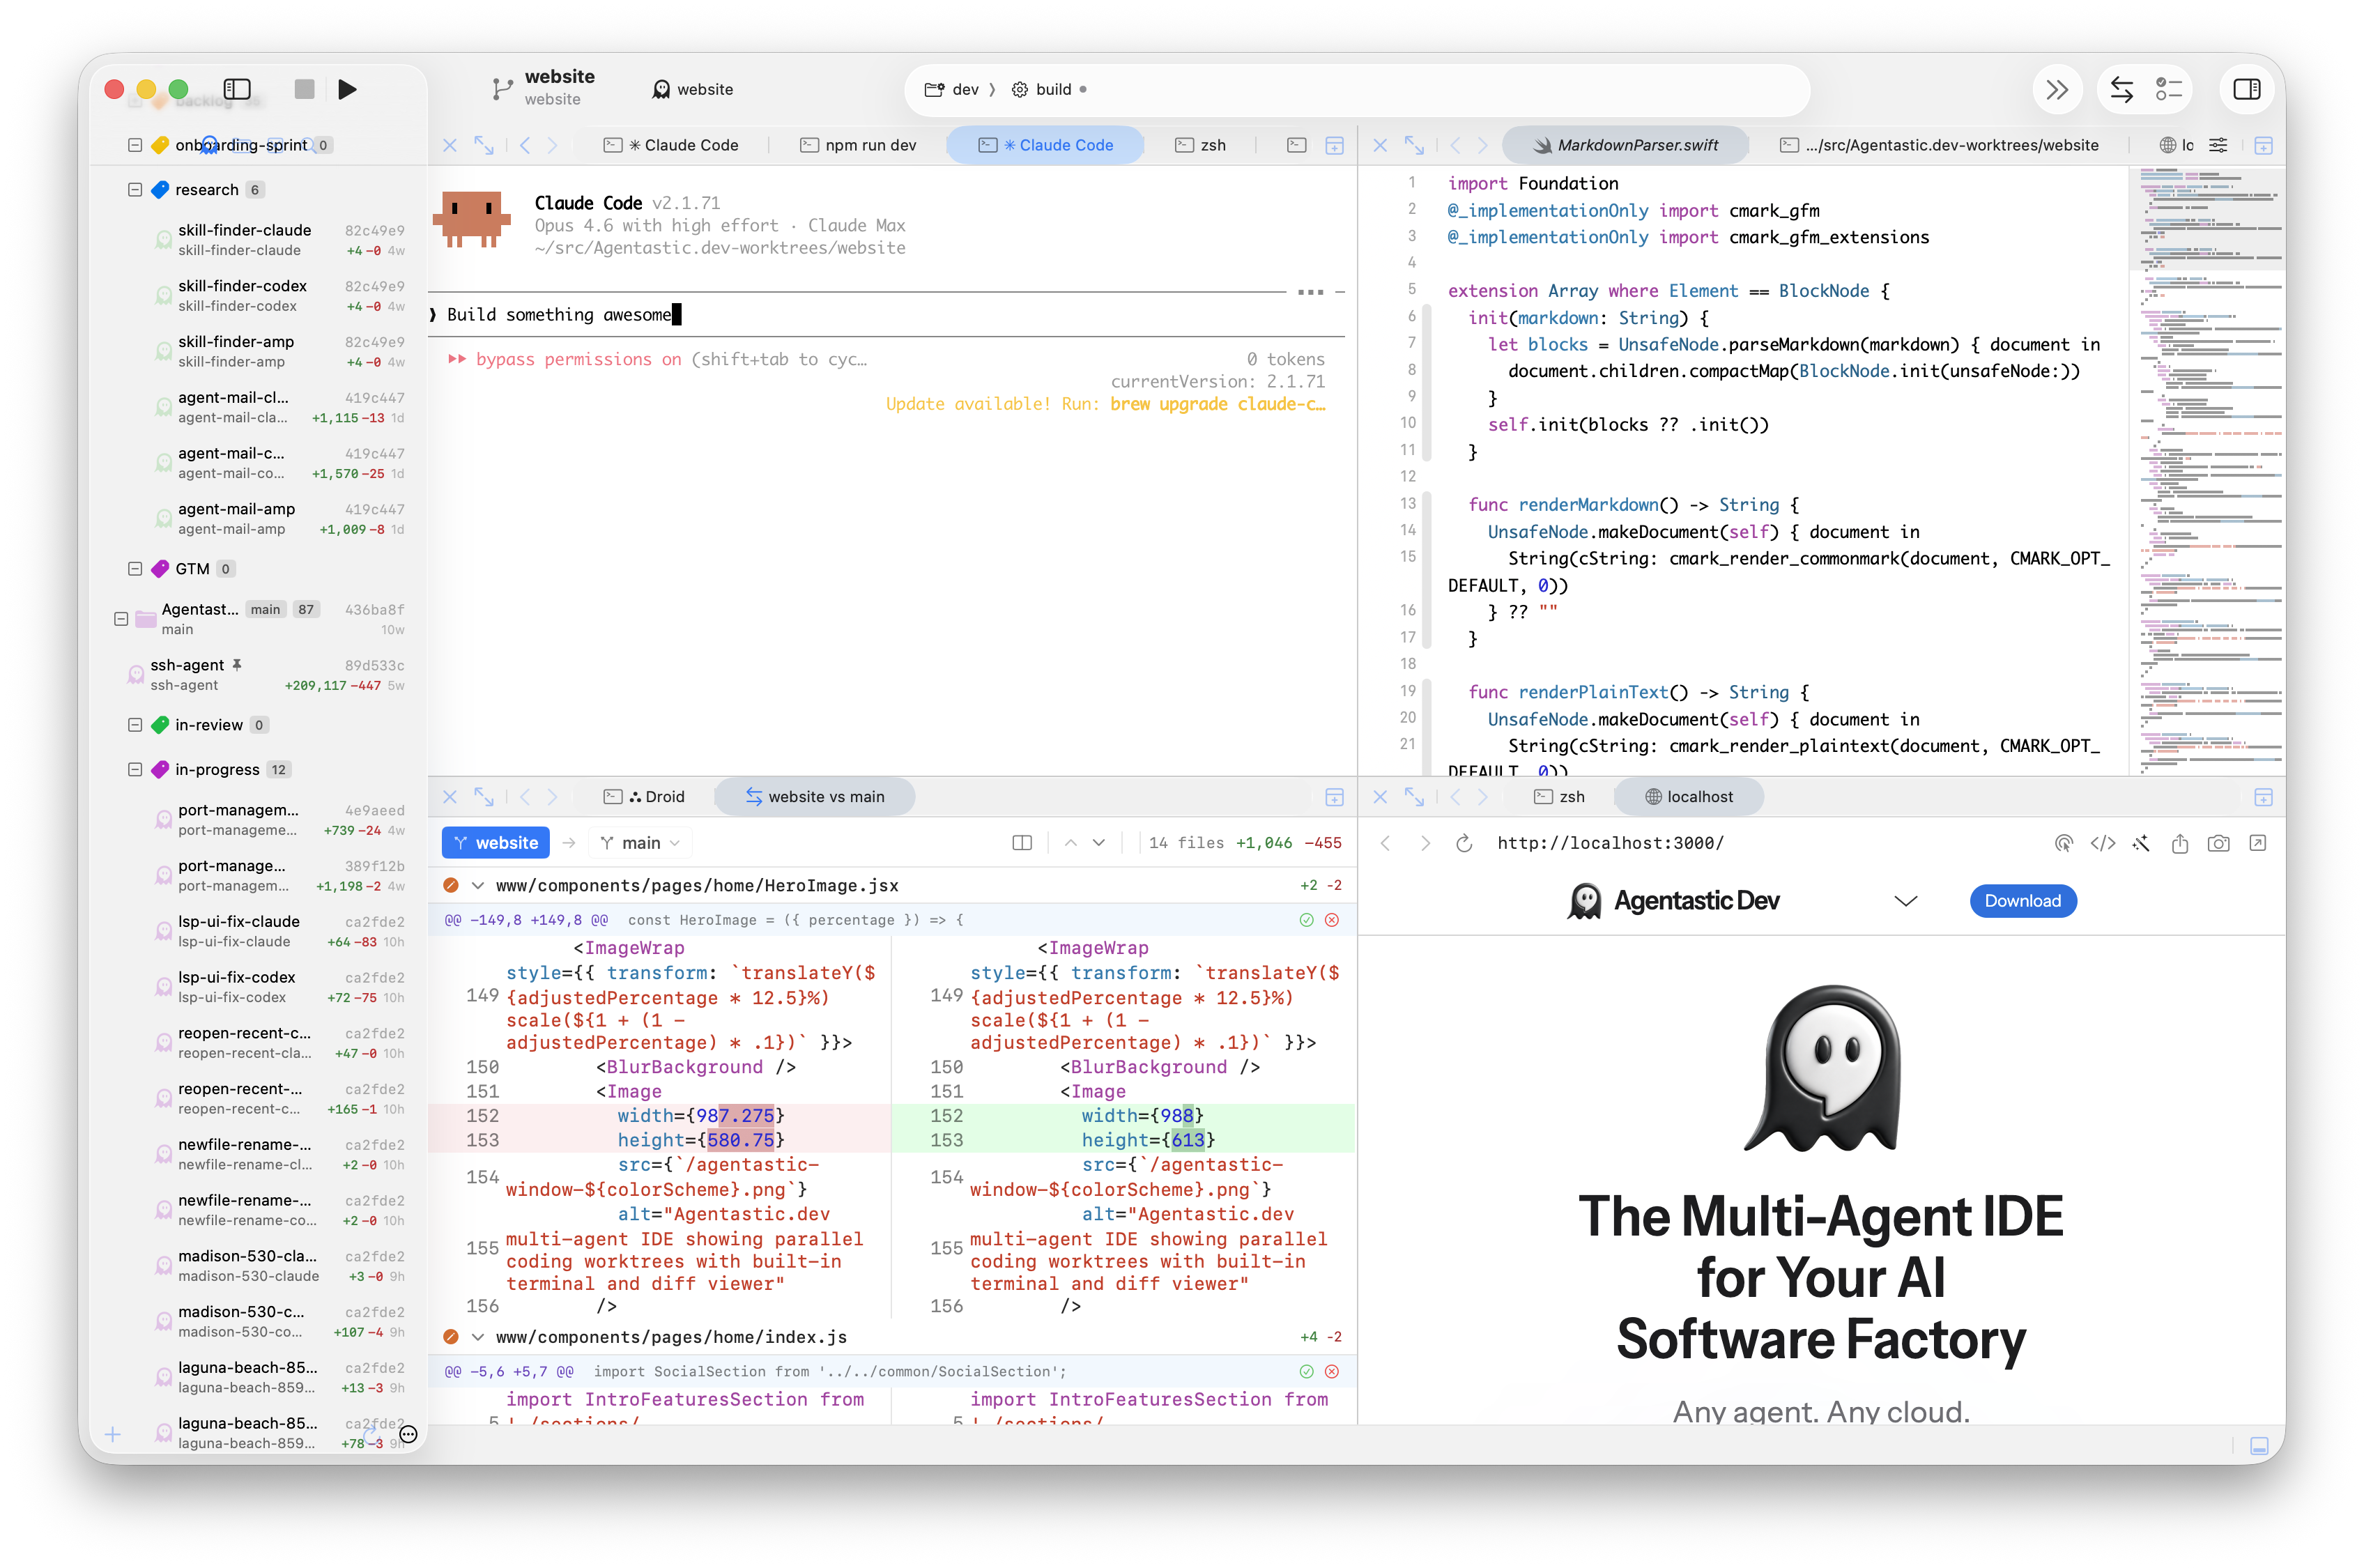The height and width of the screenshot is (1568, 2364).
Task: Collapse HeroImage.jsx file diff chevron
Action: (478, 886)
